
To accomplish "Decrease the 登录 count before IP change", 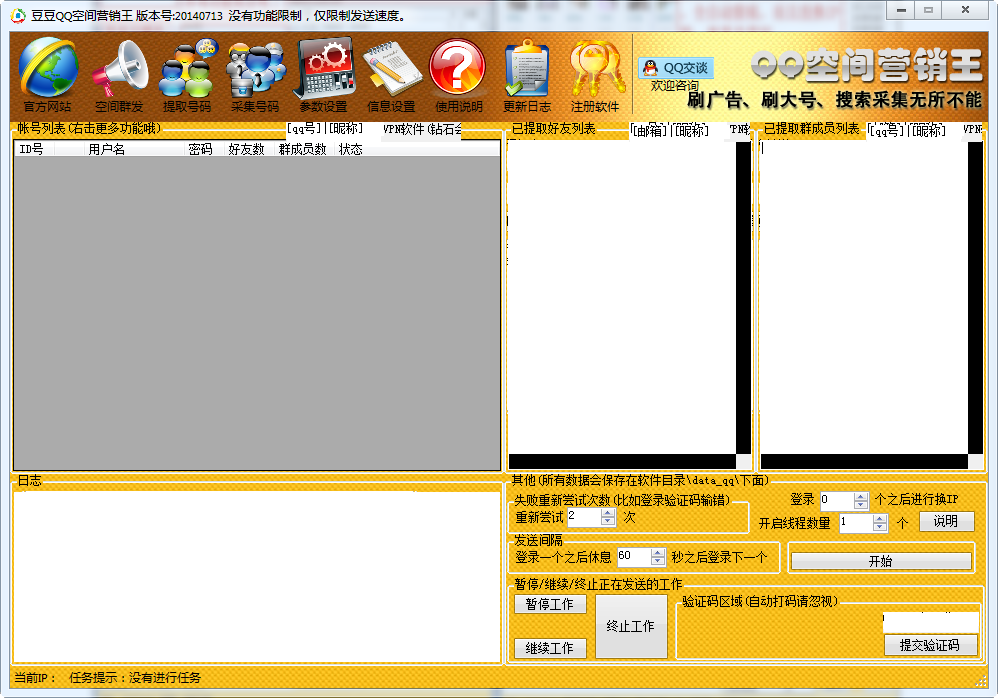I will tap(861, 505).
